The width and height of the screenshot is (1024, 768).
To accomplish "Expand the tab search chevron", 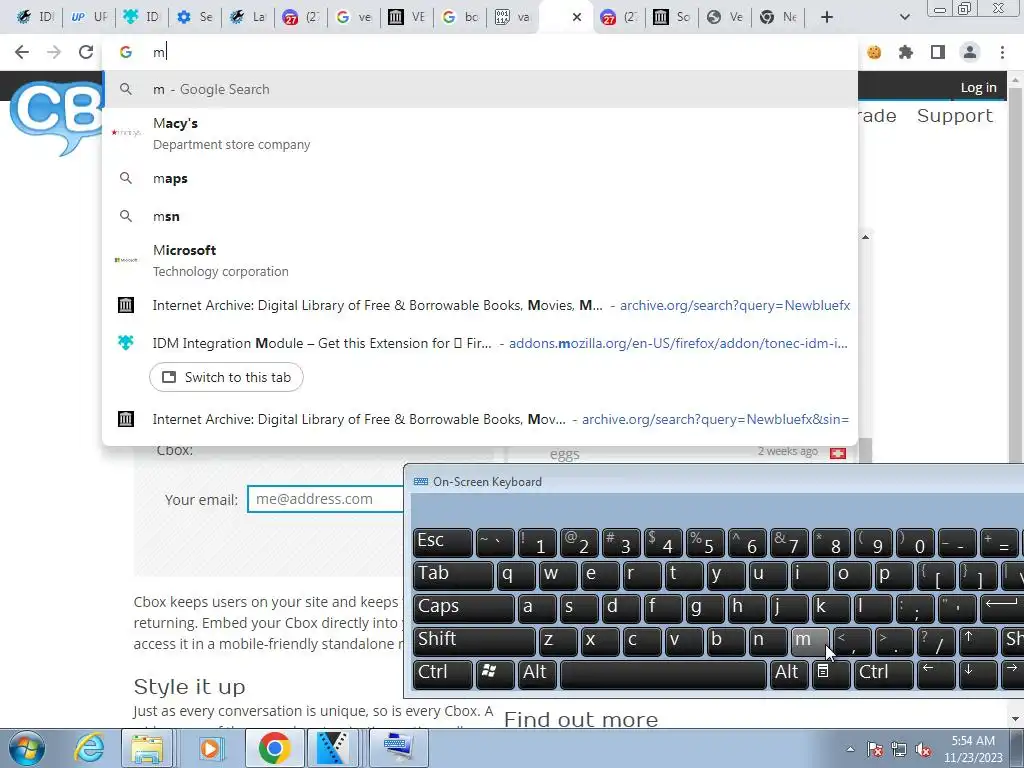I will pyautogui.click(x=904, y=17).
